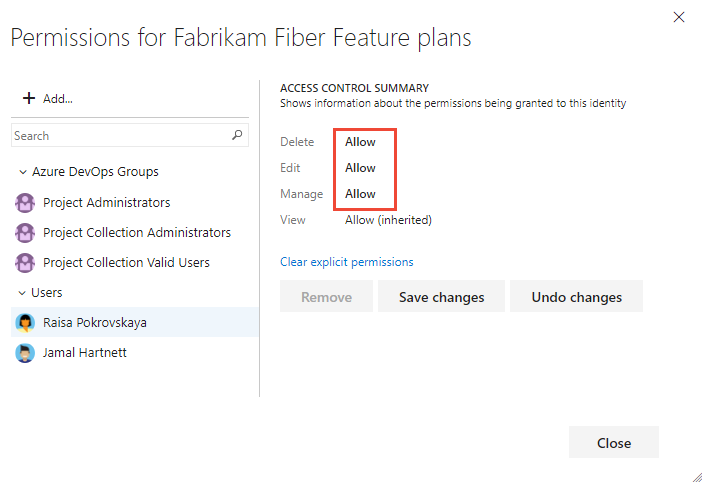
Task: Click the Close button
Action: pos(613,443)
